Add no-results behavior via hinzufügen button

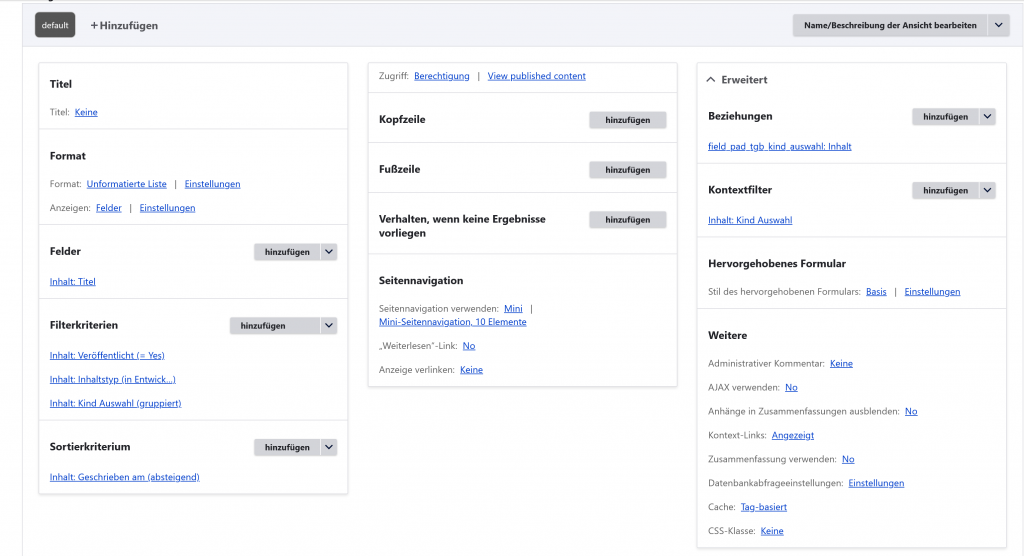tap(627, 220)
